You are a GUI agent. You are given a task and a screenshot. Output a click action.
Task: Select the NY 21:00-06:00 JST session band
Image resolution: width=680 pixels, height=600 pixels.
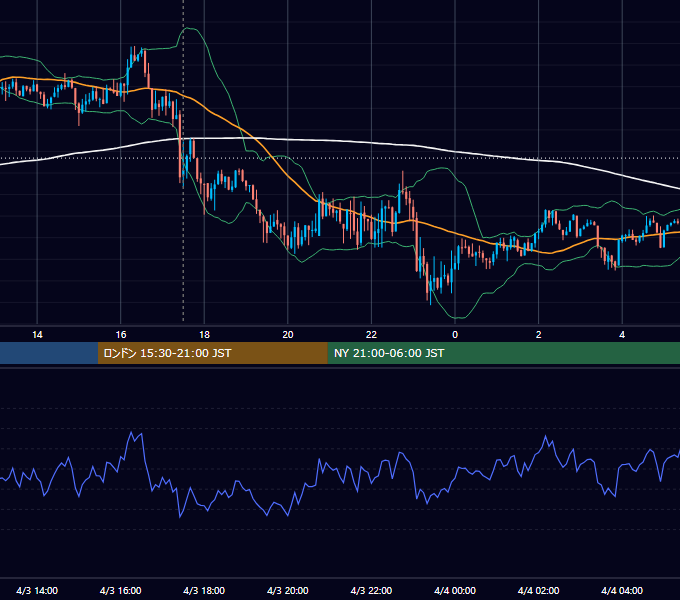(x=503, y=353)
